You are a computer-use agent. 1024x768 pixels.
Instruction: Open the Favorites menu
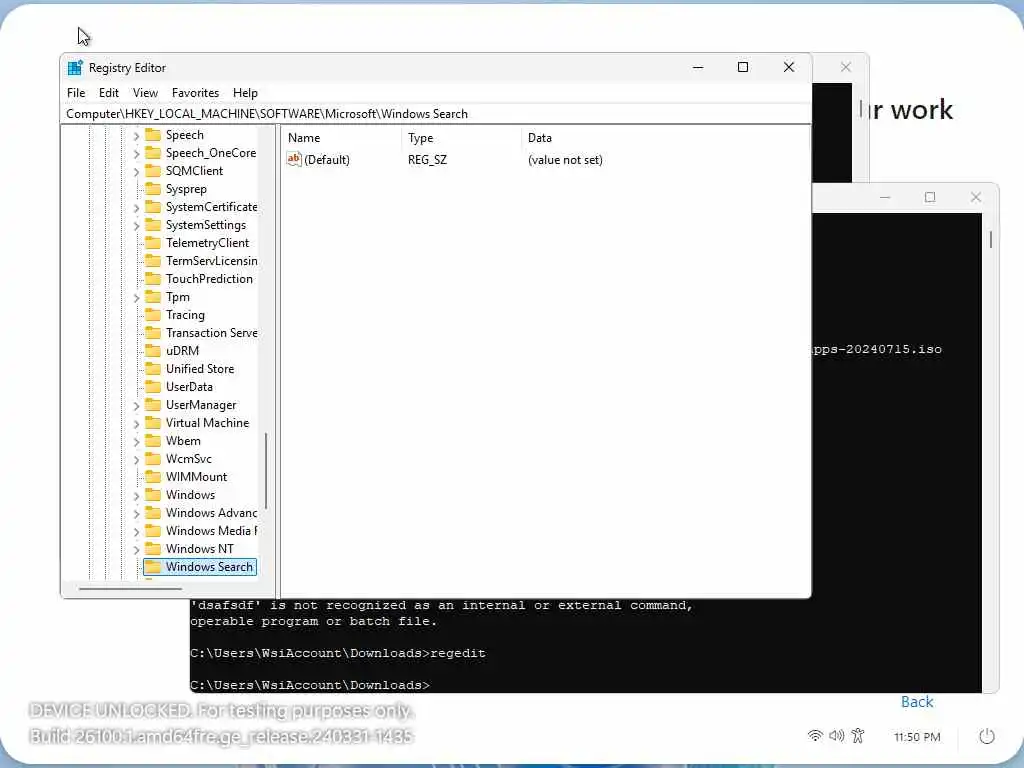[x=195, y=93]
